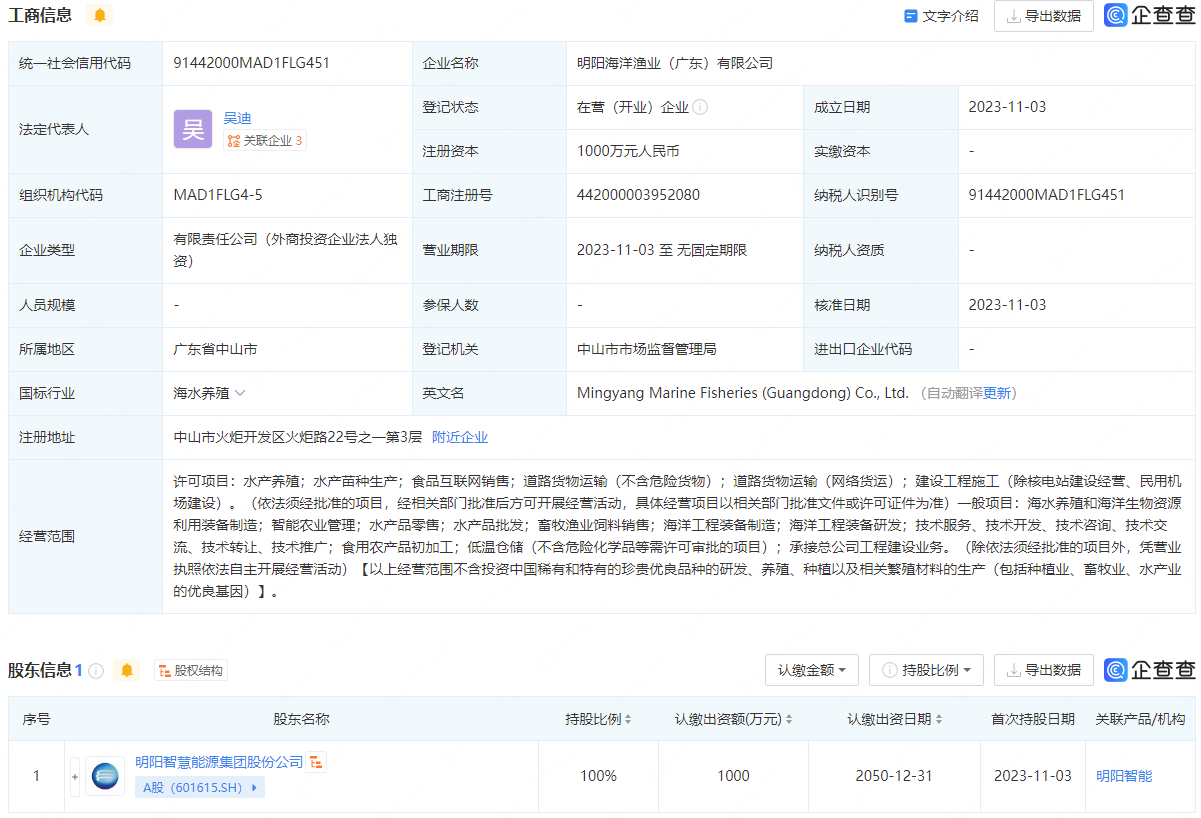Viewport: 1201px width, 818px height.
Task: Click the 导出数据 button in shareholder section
Action: click(1044, 670)
